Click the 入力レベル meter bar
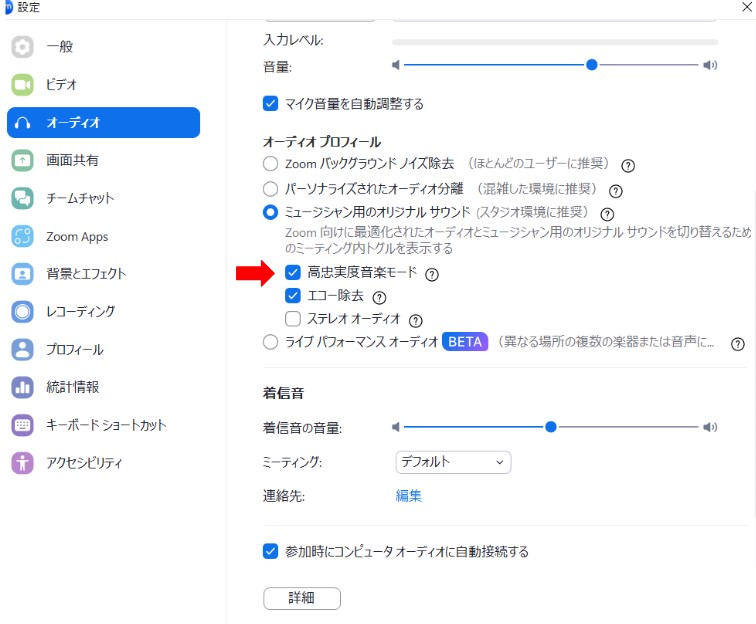The width and height of the screenshot is (756, 624). tap(555, 42)
